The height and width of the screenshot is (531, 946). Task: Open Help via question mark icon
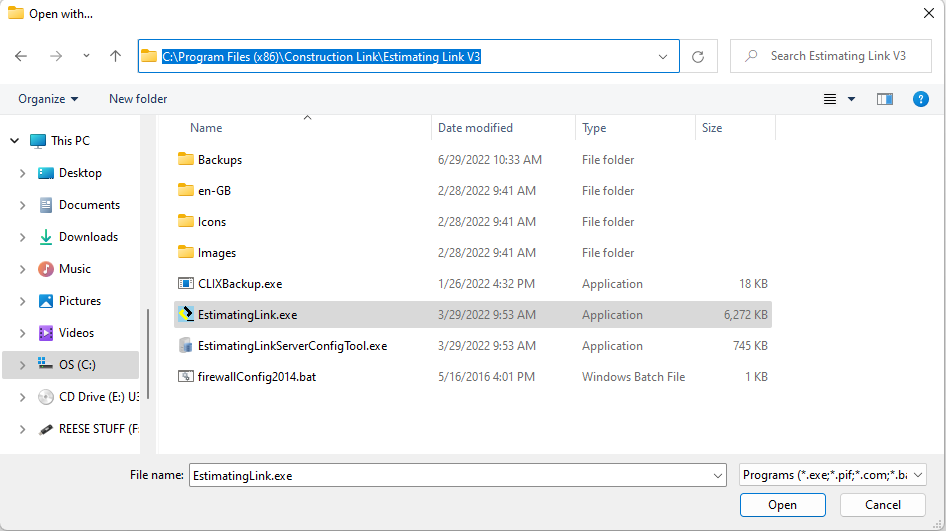point(921,99)
